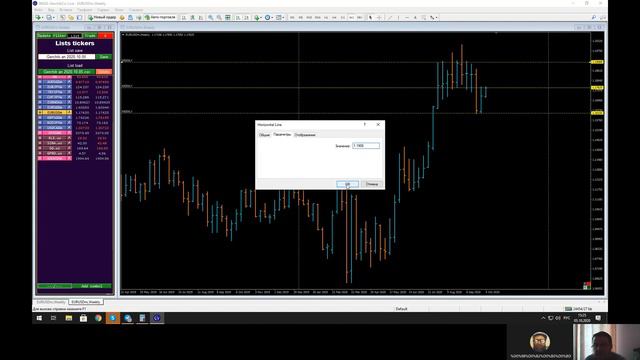Click the Filter button in tickers panel
Image resolution: width=640 pixels, height=360 pixels.
59,36
